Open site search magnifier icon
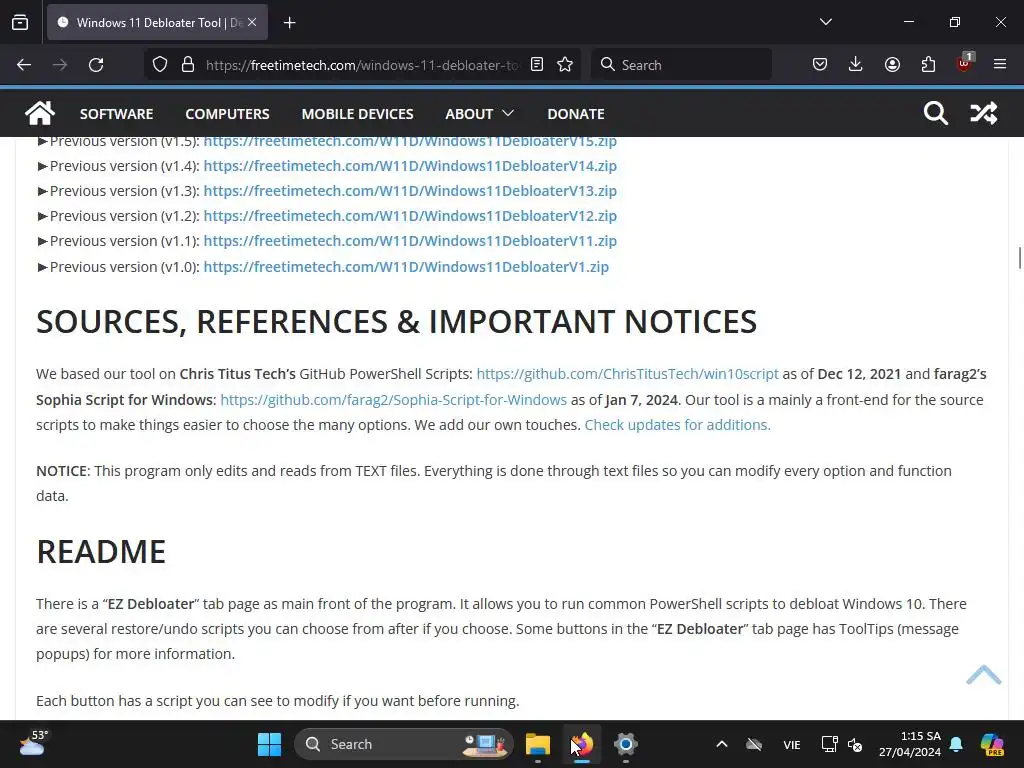Screen dimensions: 1024x768 tap(935, 113)
